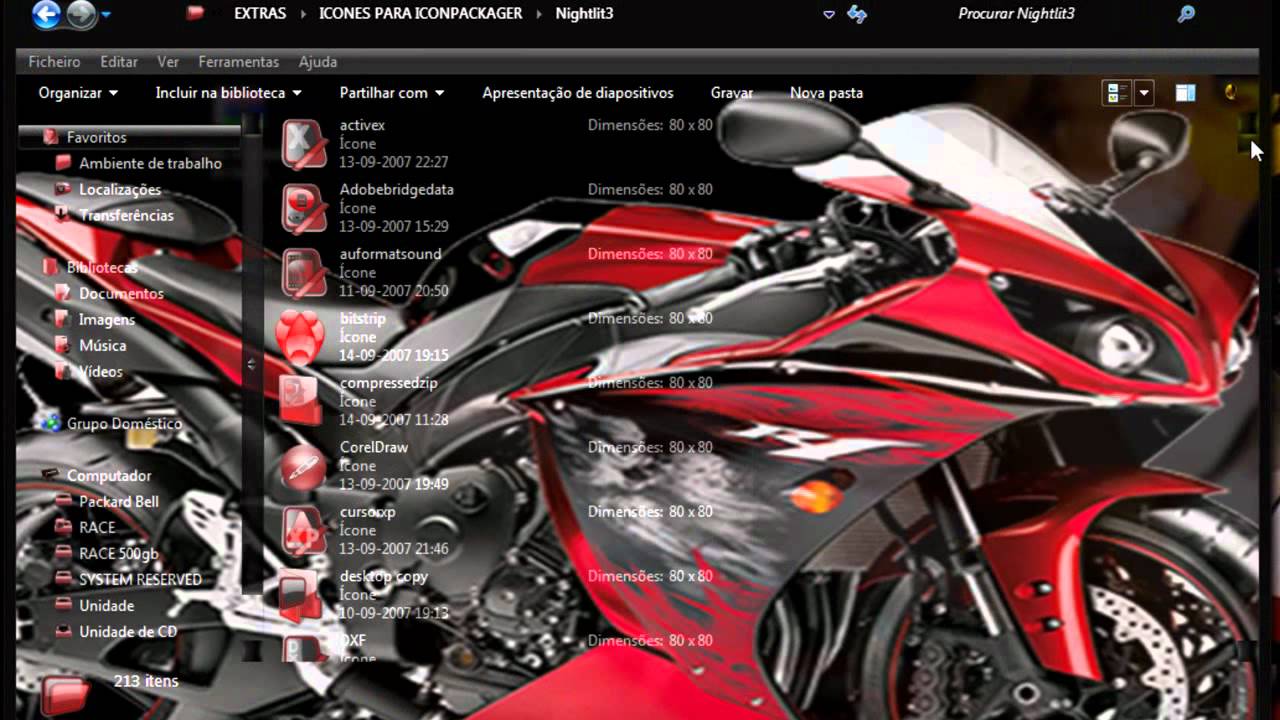Click the refresh icon beside the address bar

pos(857,14)
